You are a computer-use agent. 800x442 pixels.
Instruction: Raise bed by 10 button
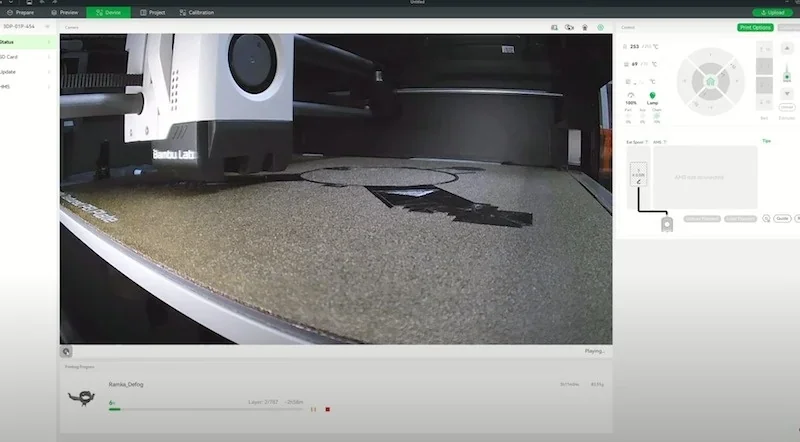click(764, 50)
